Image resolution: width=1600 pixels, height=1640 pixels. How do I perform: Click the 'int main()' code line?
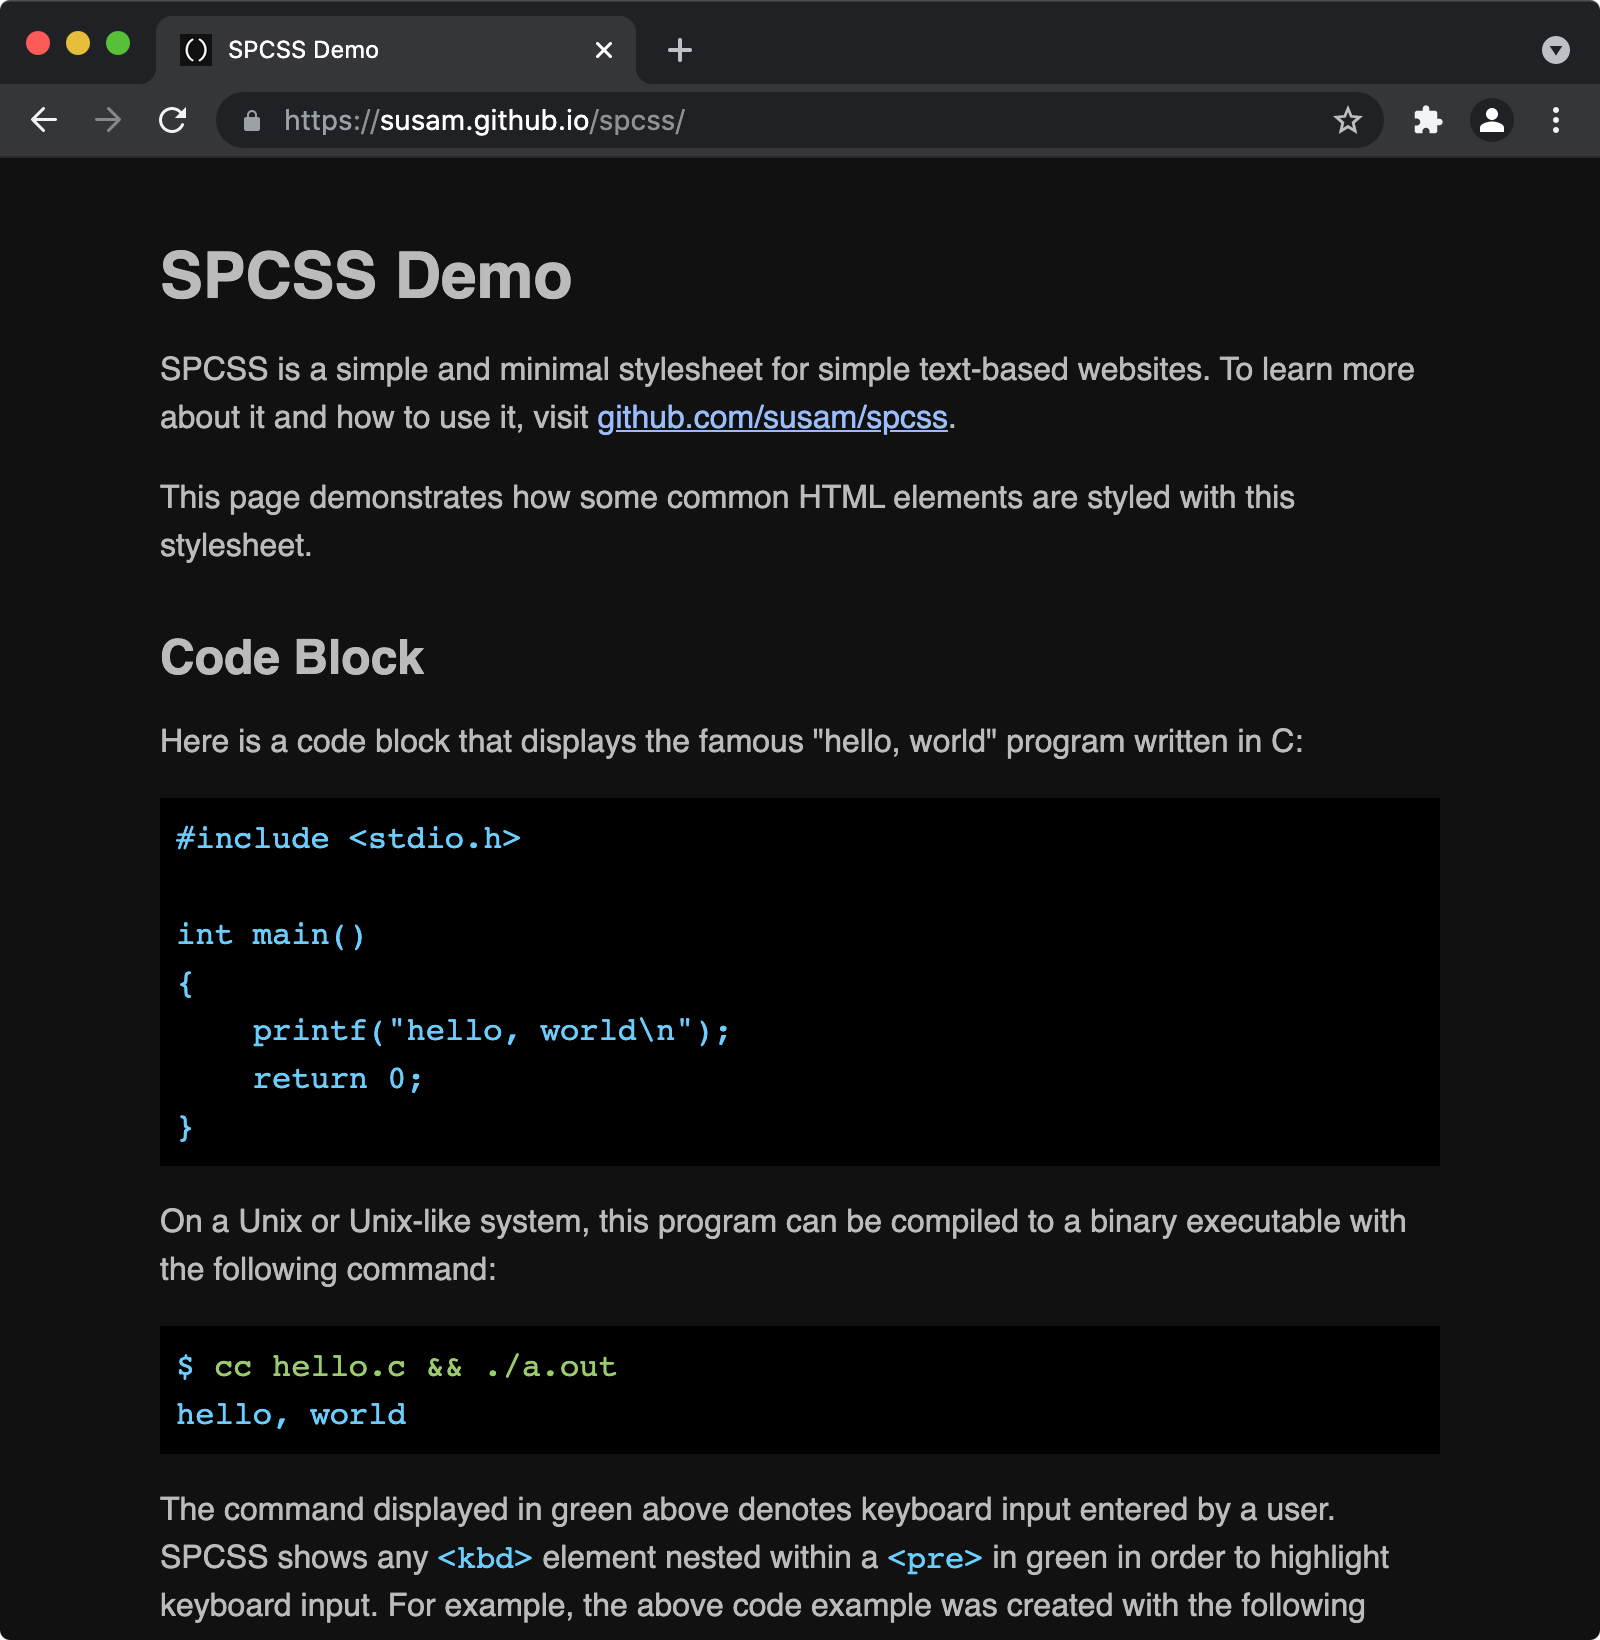pos(271,935)
